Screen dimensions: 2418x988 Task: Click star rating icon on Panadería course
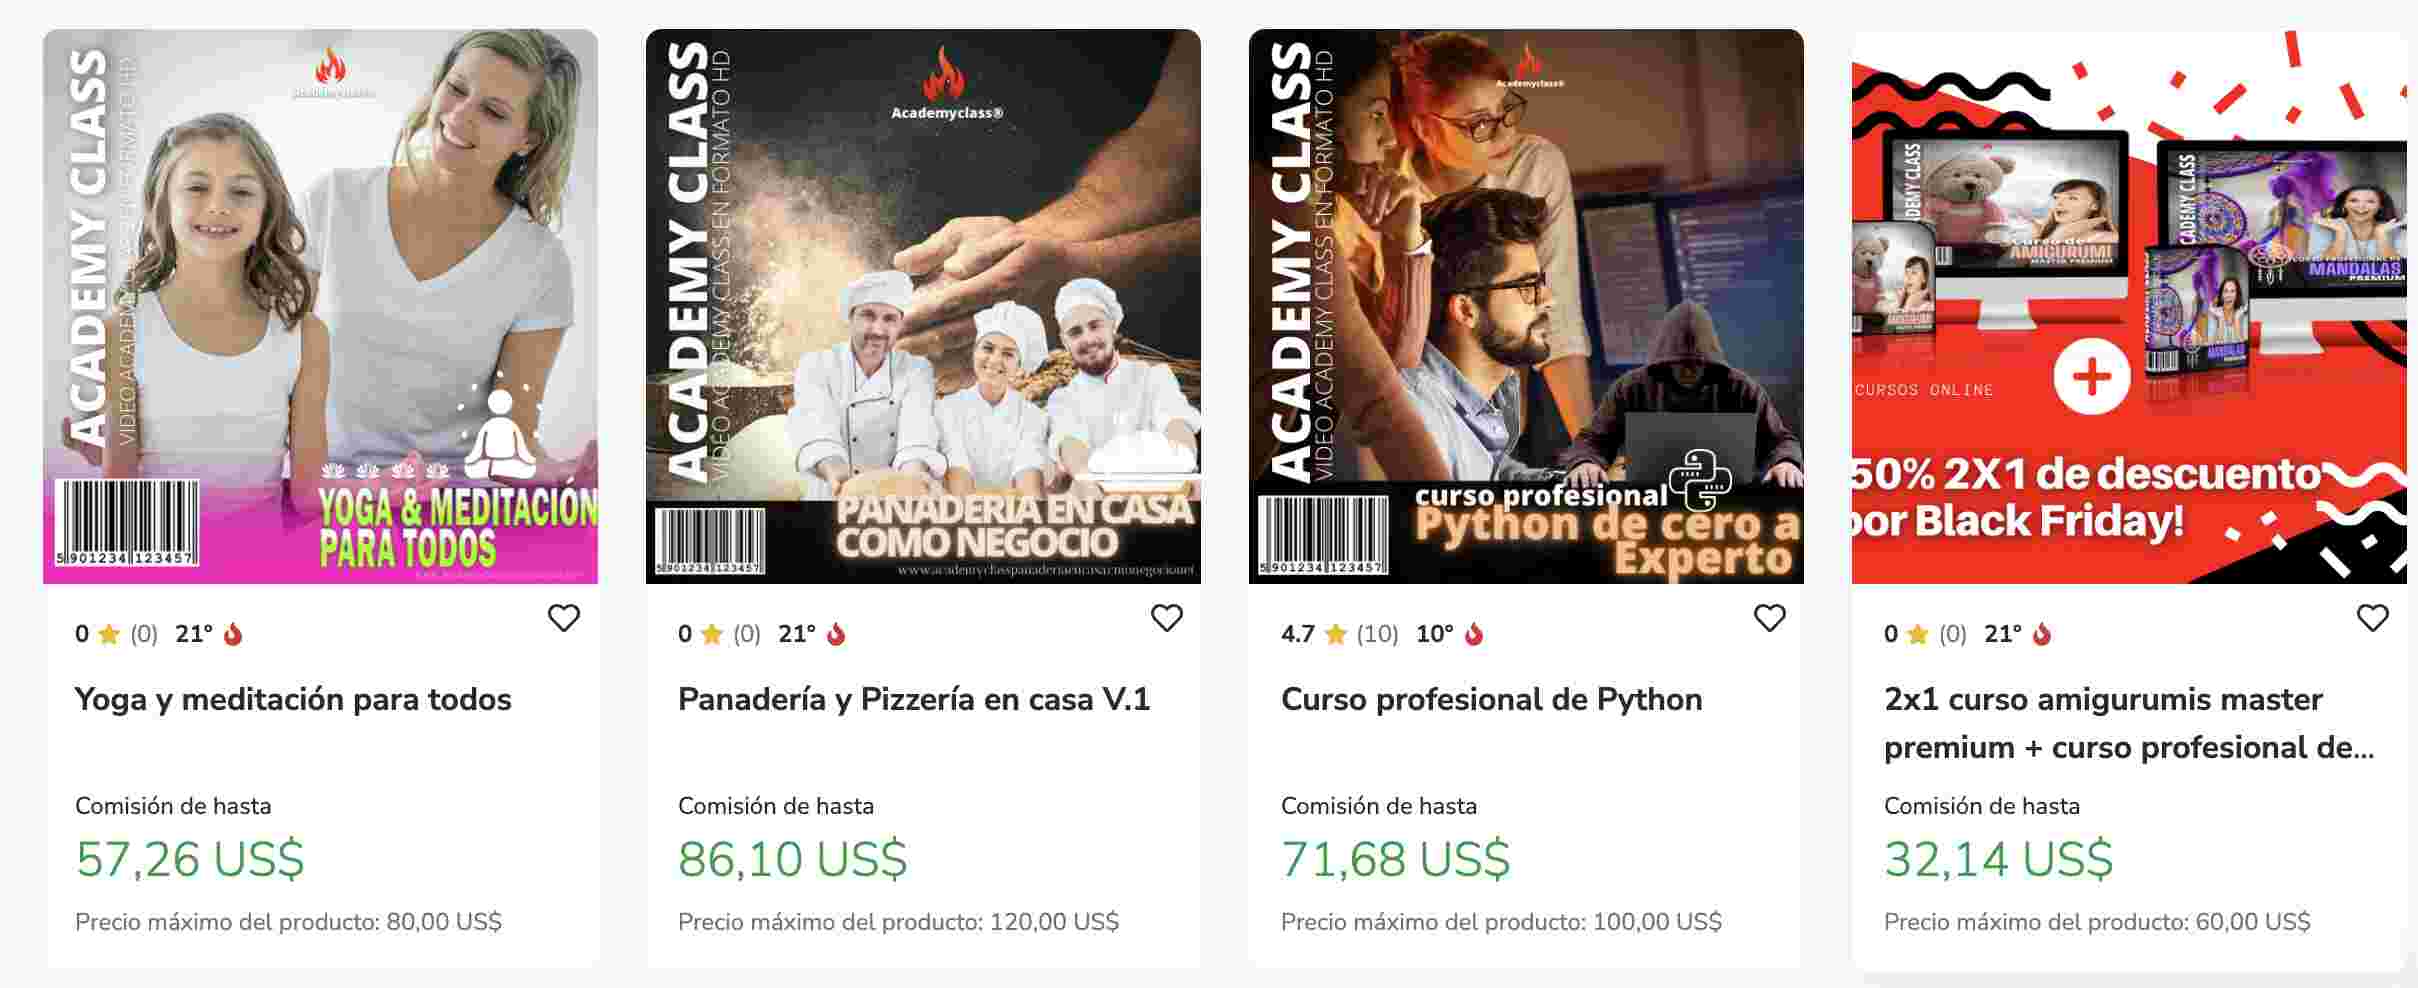712,634
